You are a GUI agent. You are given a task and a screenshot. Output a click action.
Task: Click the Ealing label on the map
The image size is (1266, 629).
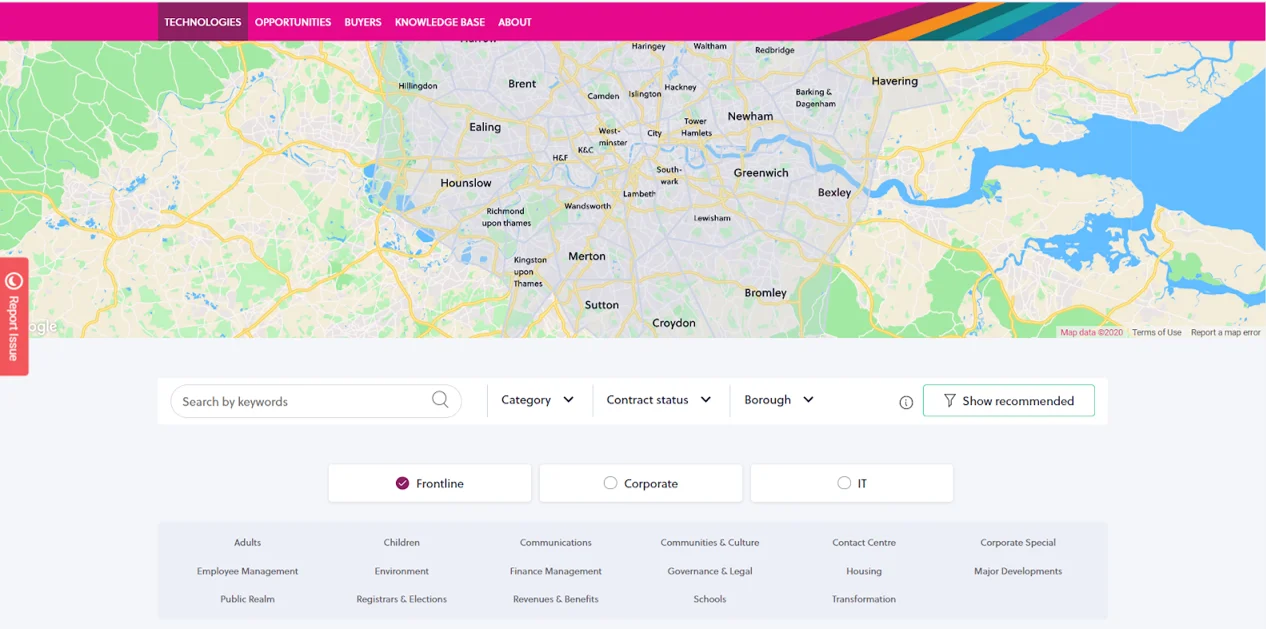click(485, 127)
